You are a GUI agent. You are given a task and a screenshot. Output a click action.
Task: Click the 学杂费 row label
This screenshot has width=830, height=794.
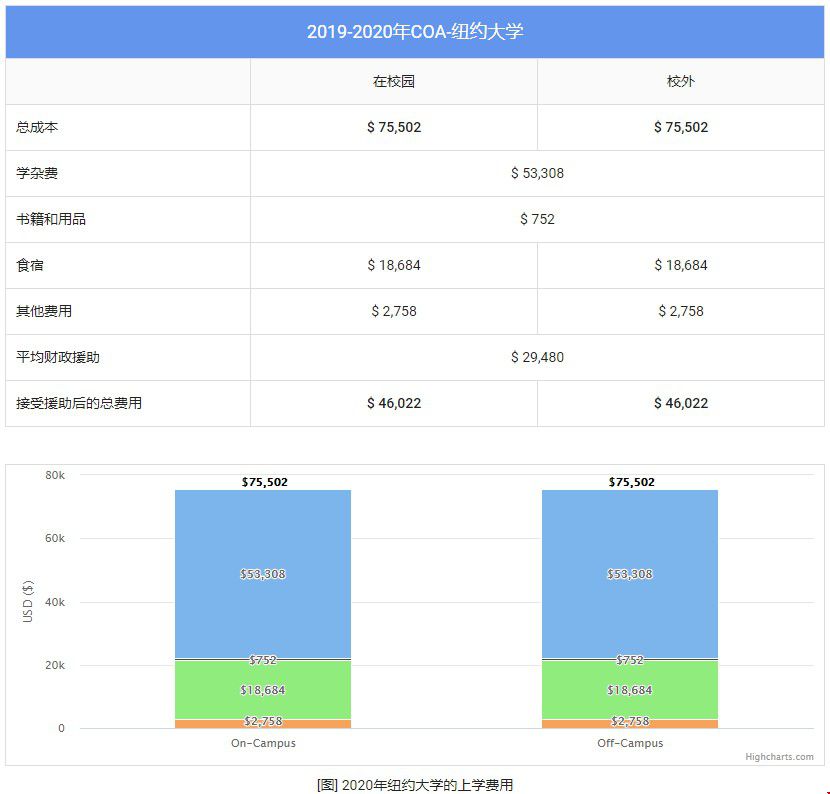click(x=37, y=173)
